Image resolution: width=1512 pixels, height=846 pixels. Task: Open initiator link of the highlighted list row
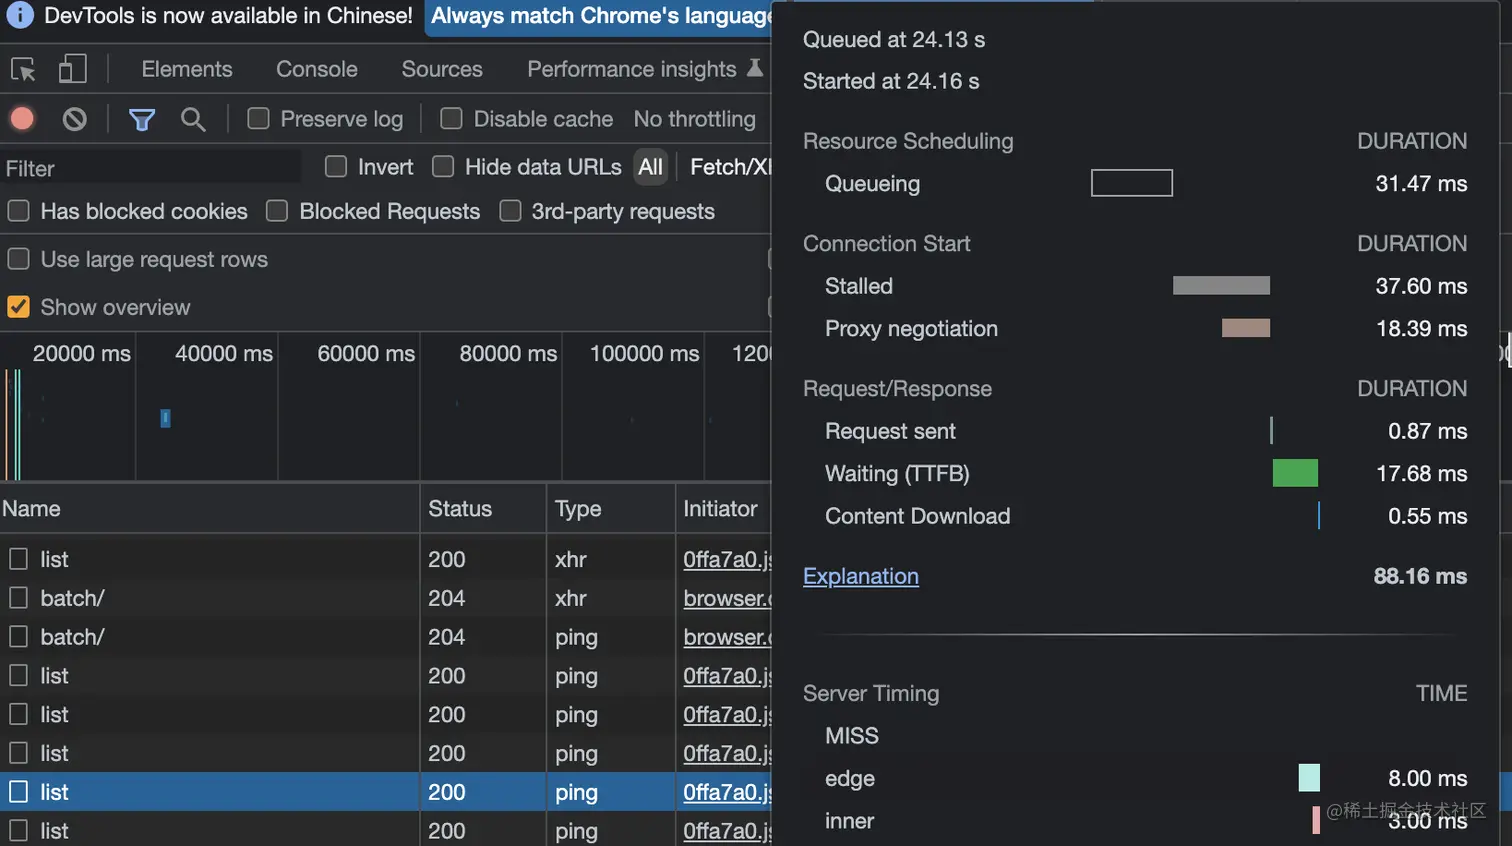click(x=727, y=792)
